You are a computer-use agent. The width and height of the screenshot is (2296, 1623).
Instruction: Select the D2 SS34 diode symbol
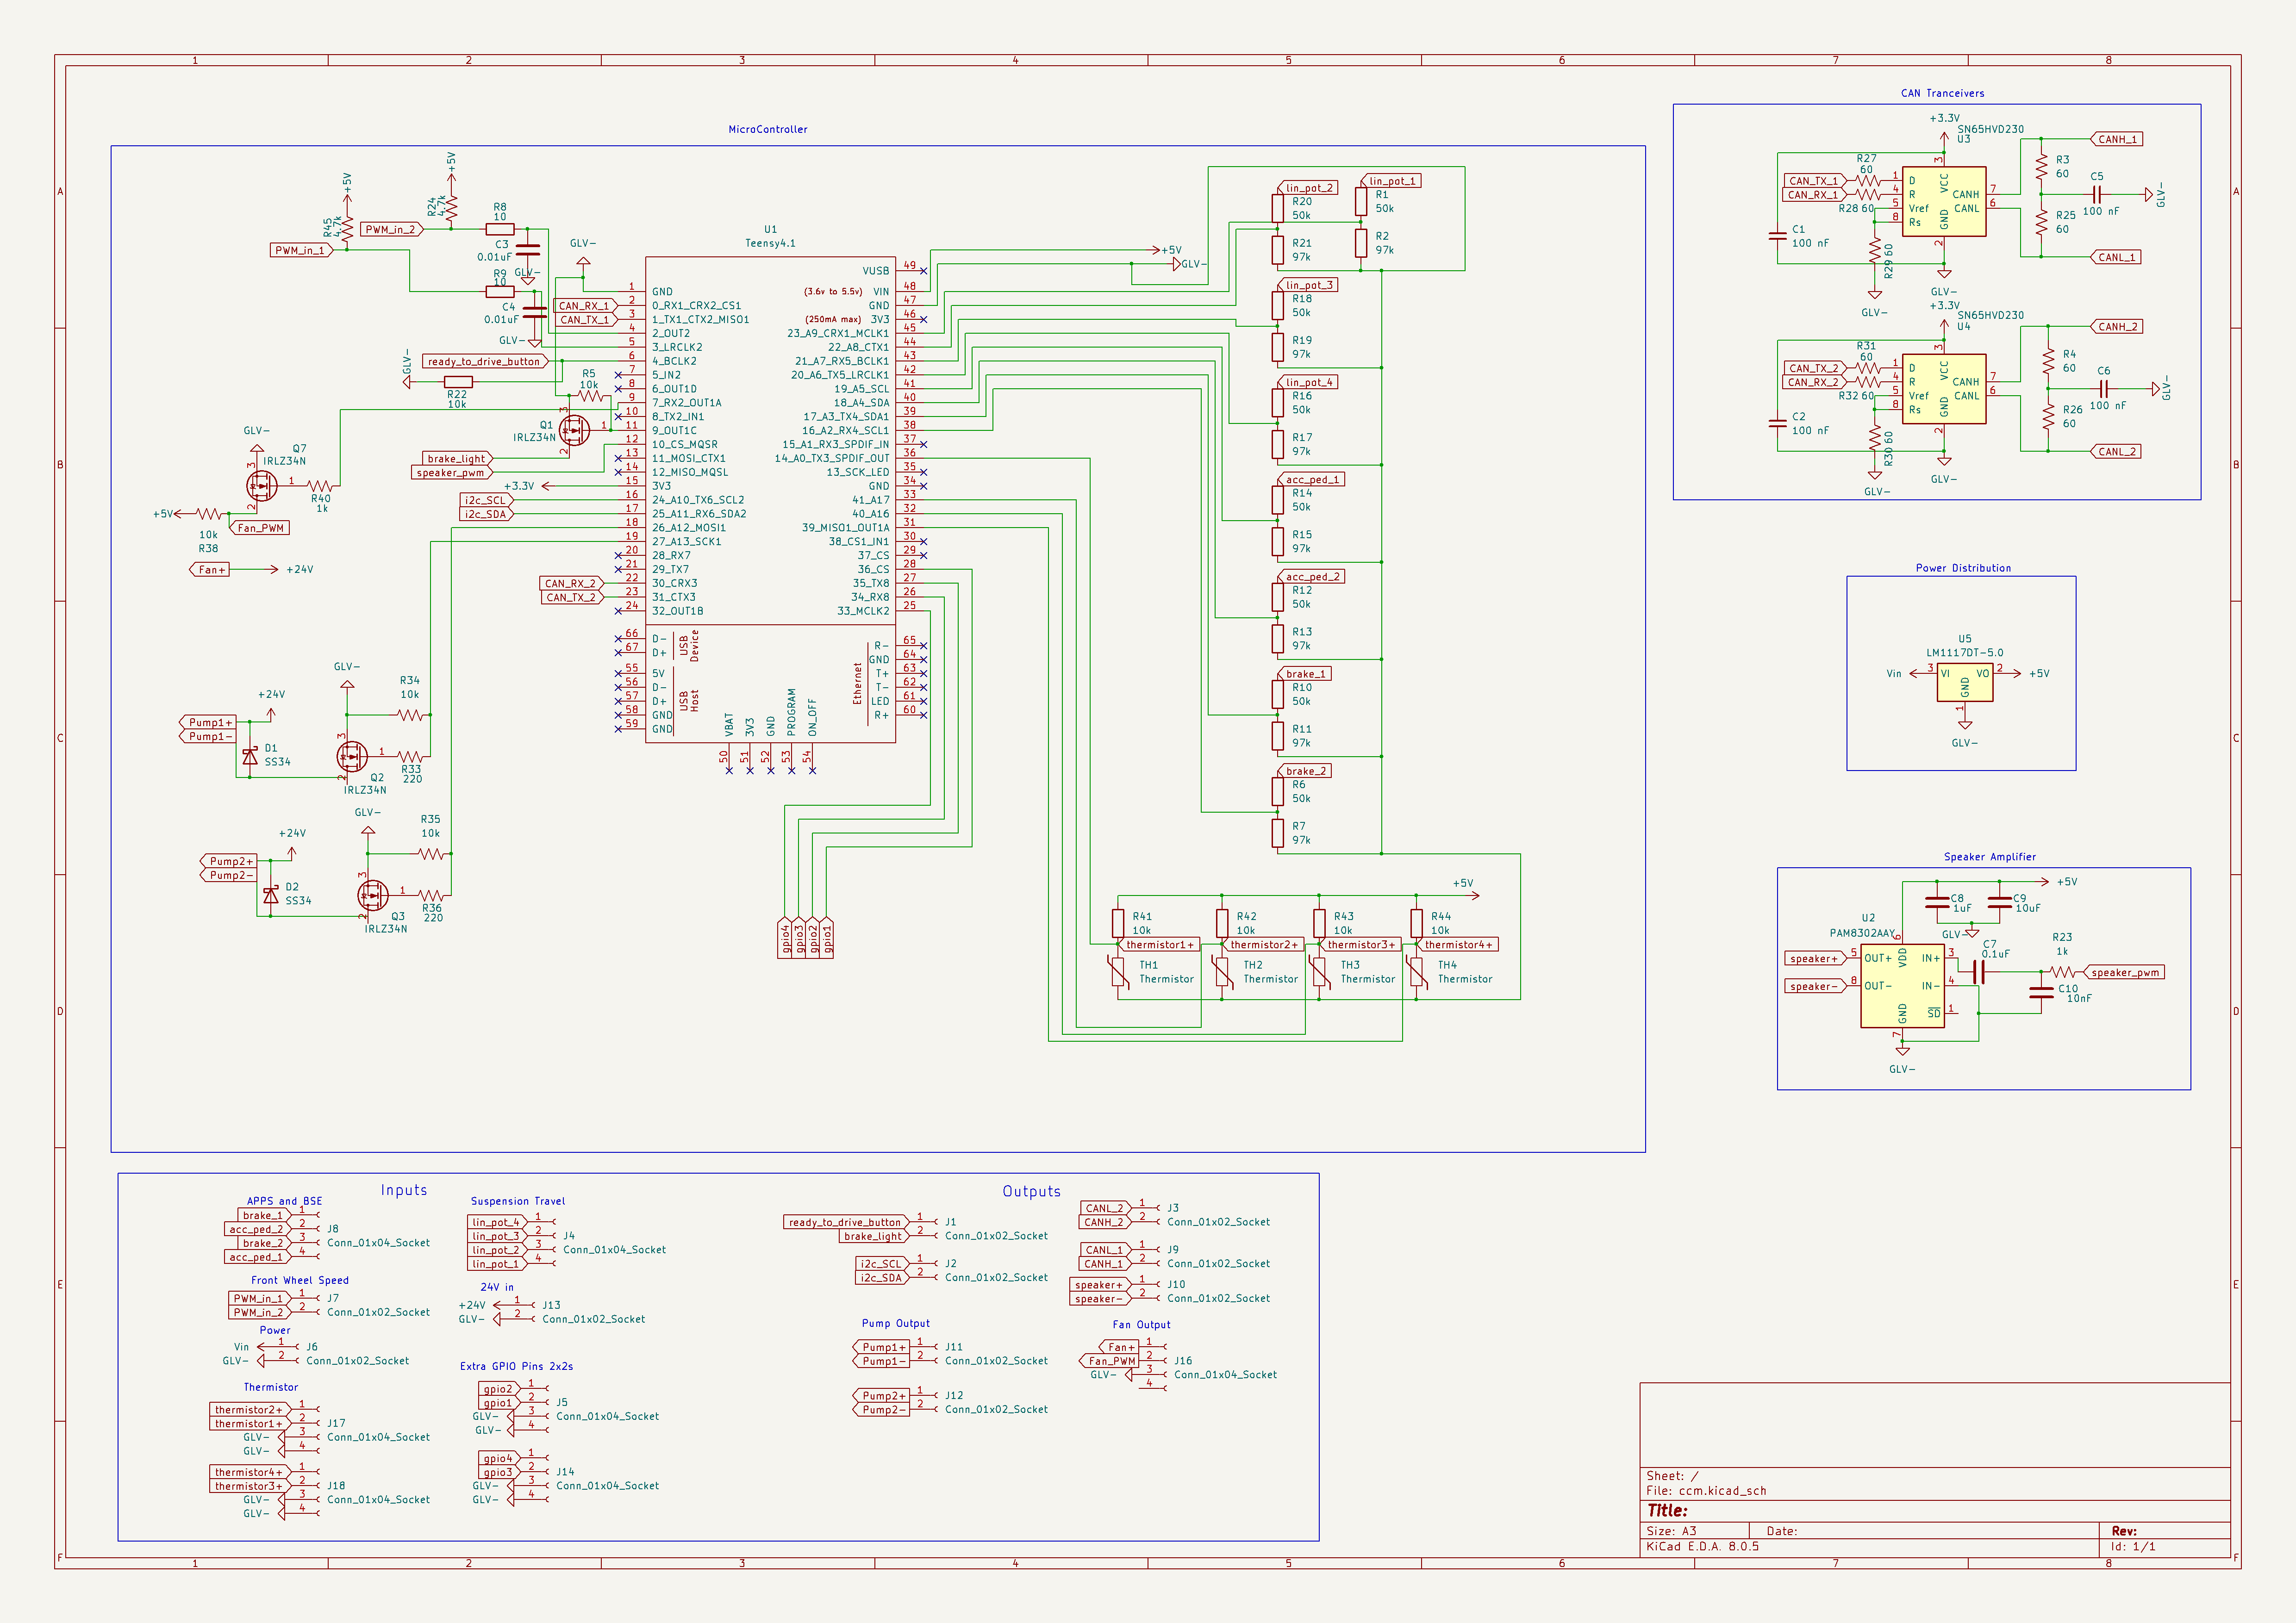tap(271, 894)
